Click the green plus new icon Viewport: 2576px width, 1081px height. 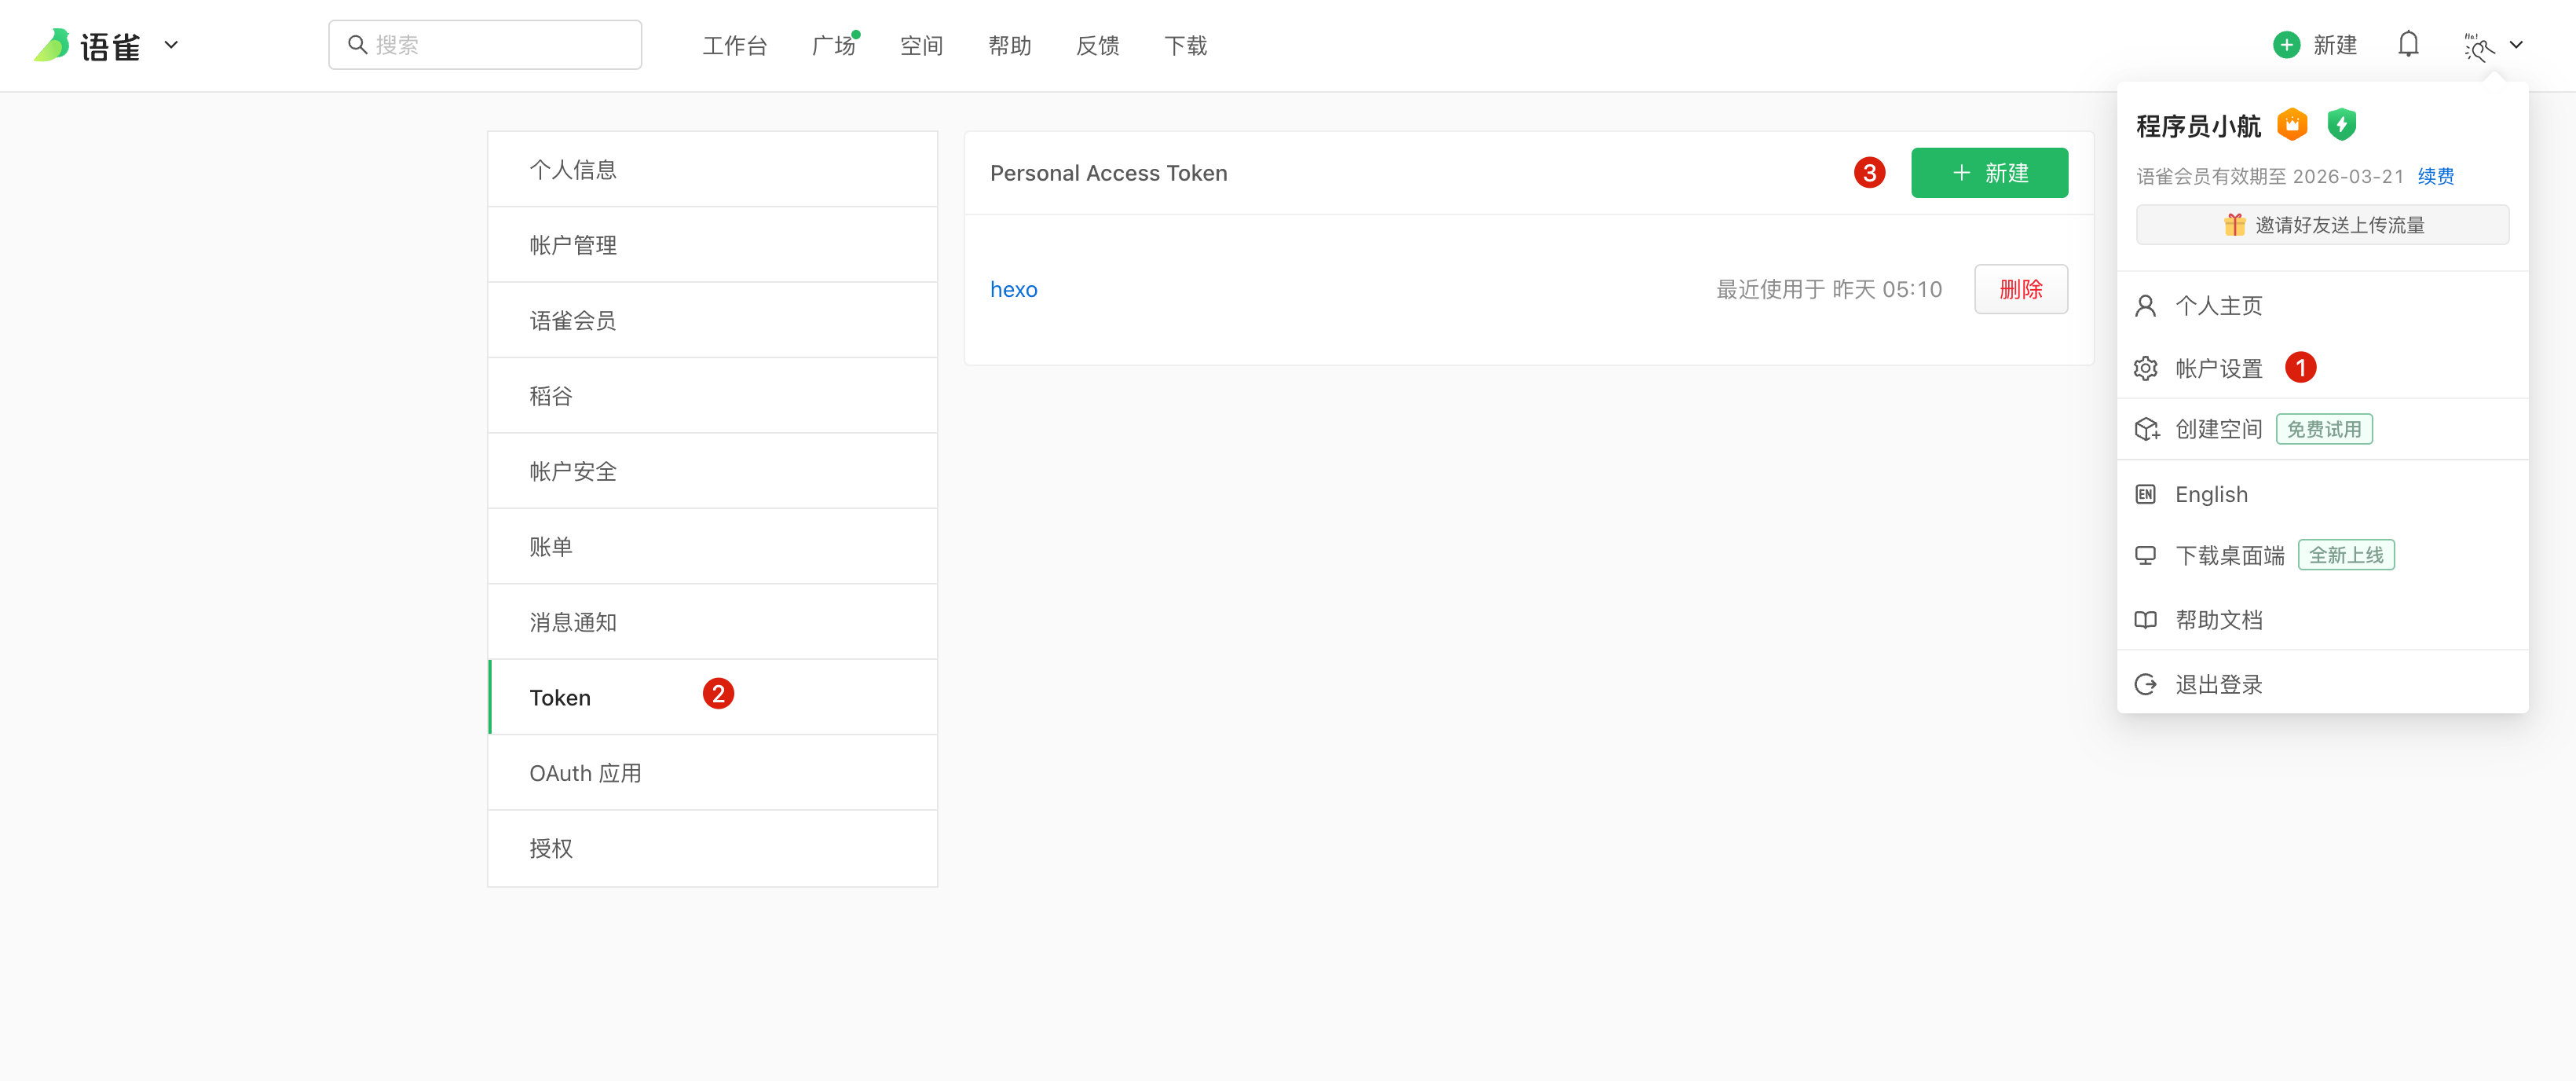pos(2286,45)
